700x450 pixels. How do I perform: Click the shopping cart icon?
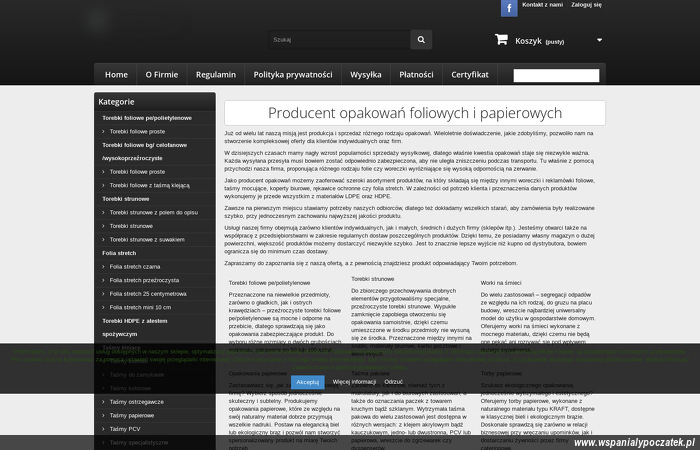coord(501,40)
